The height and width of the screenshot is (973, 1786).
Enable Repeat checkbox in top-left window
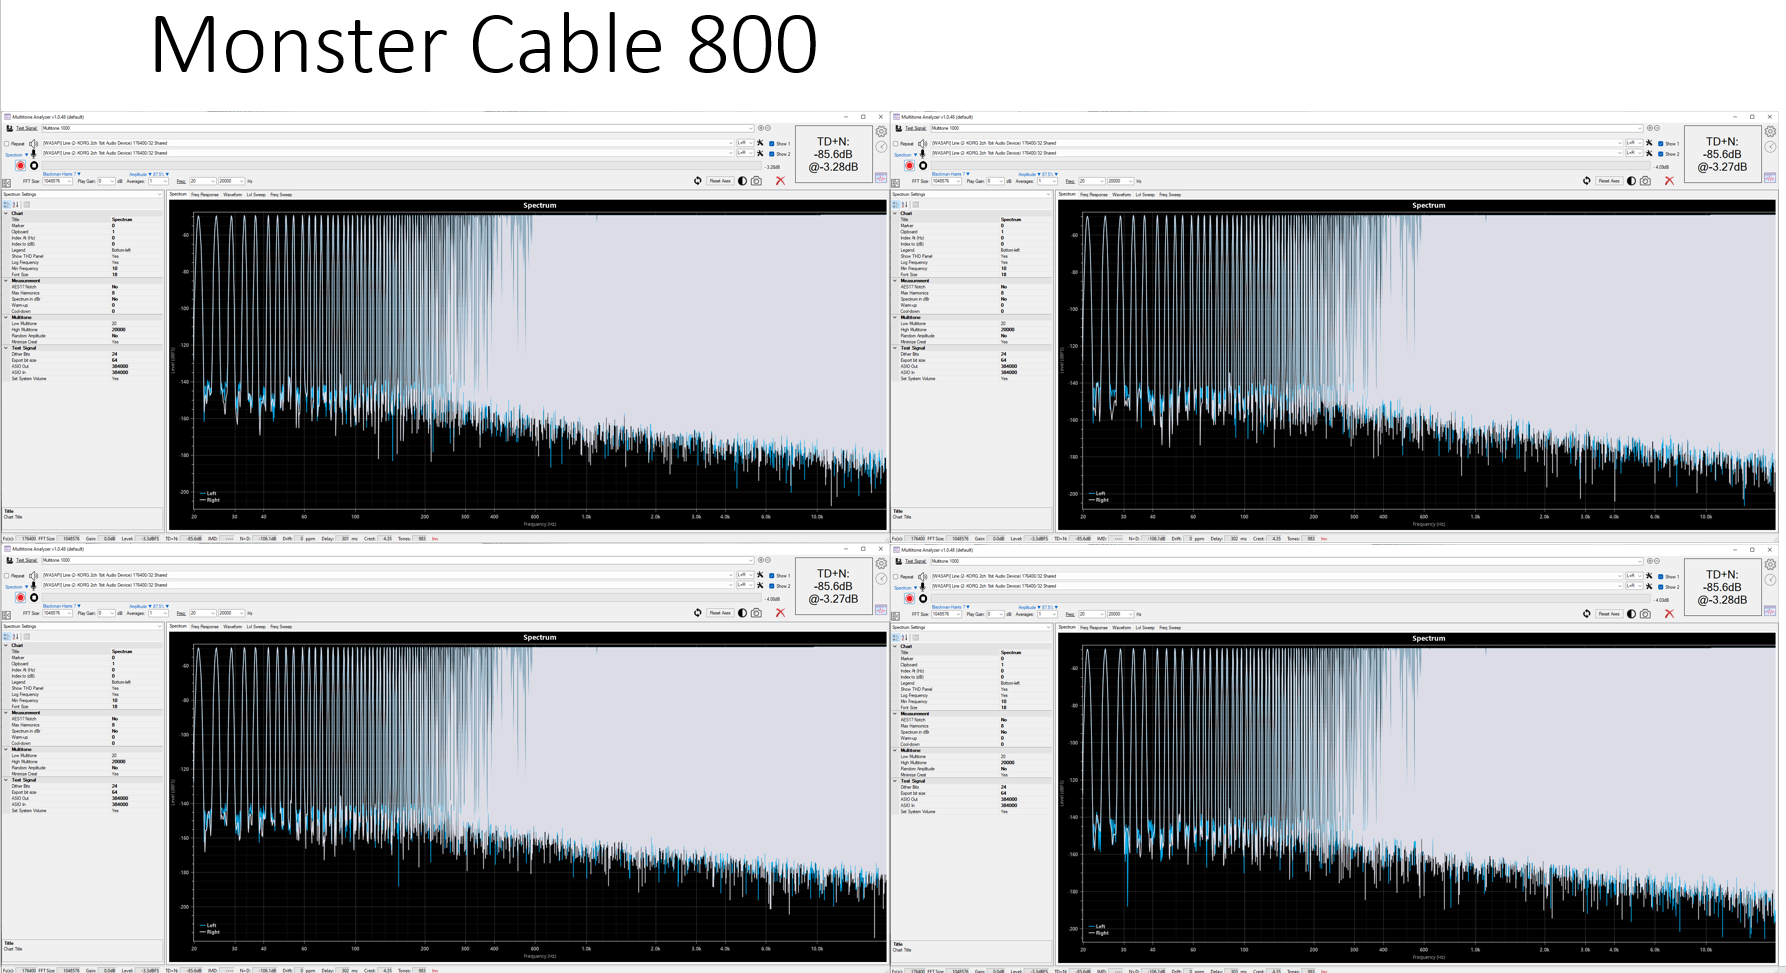7,143
